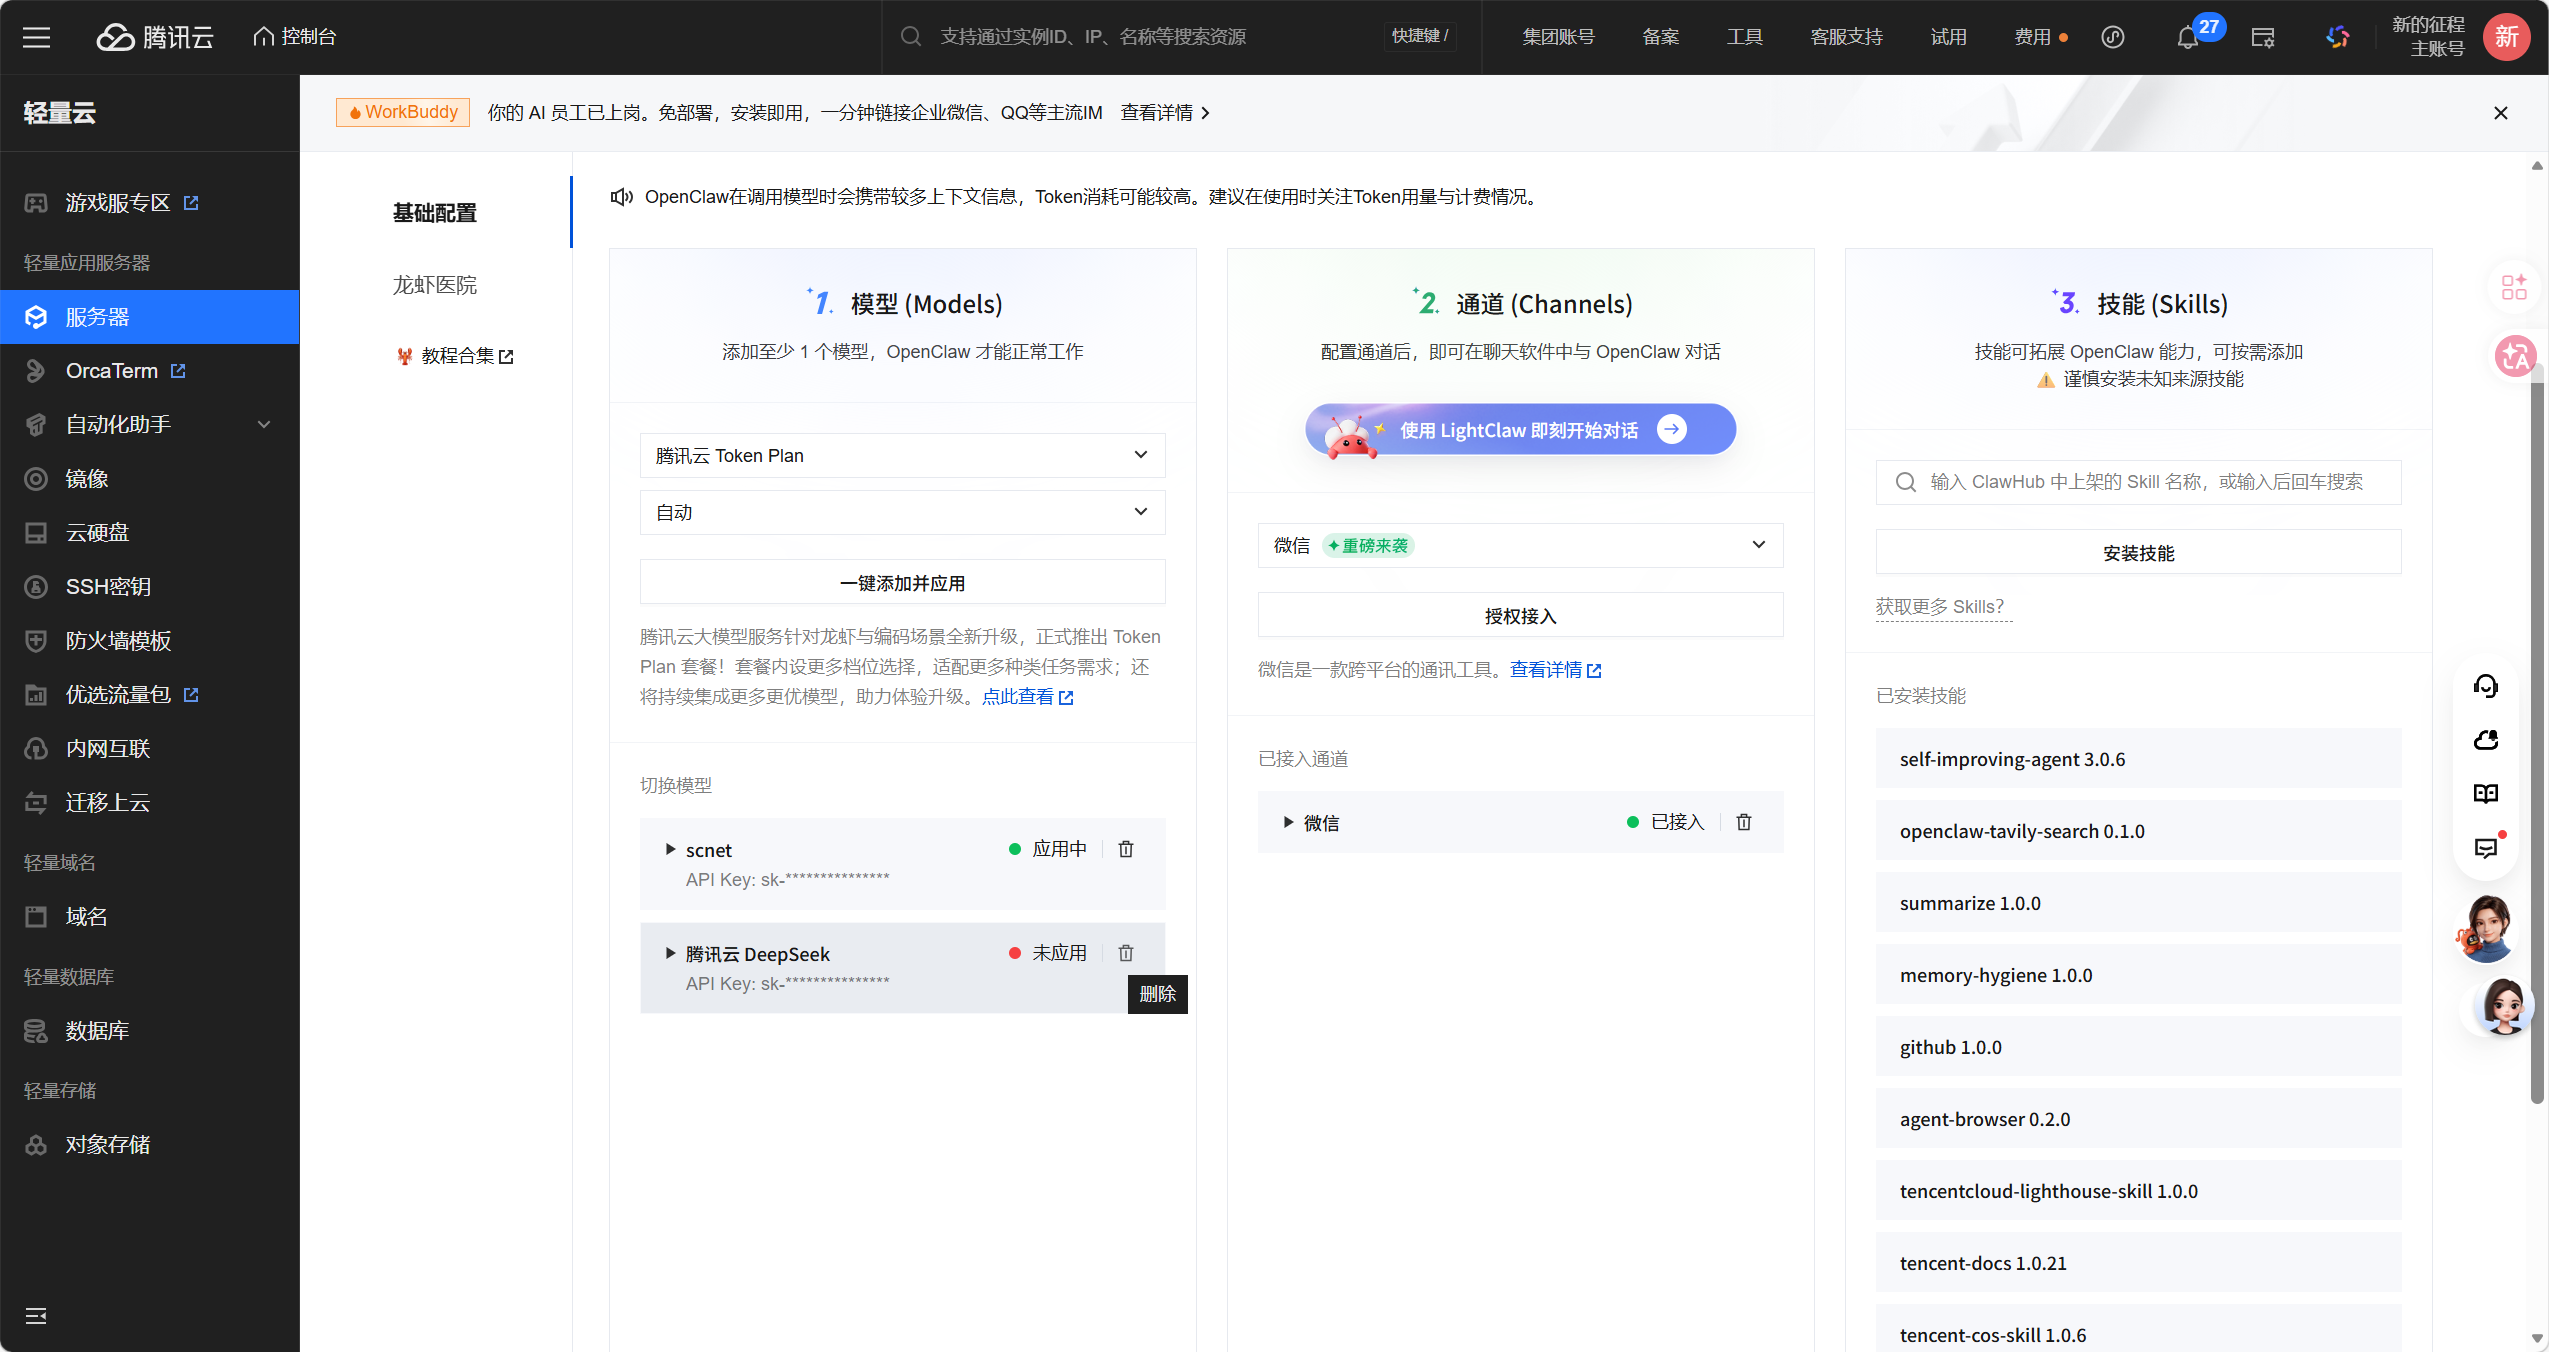Click the red account avatar
2549x1352 pixels.
point(2506,37)
